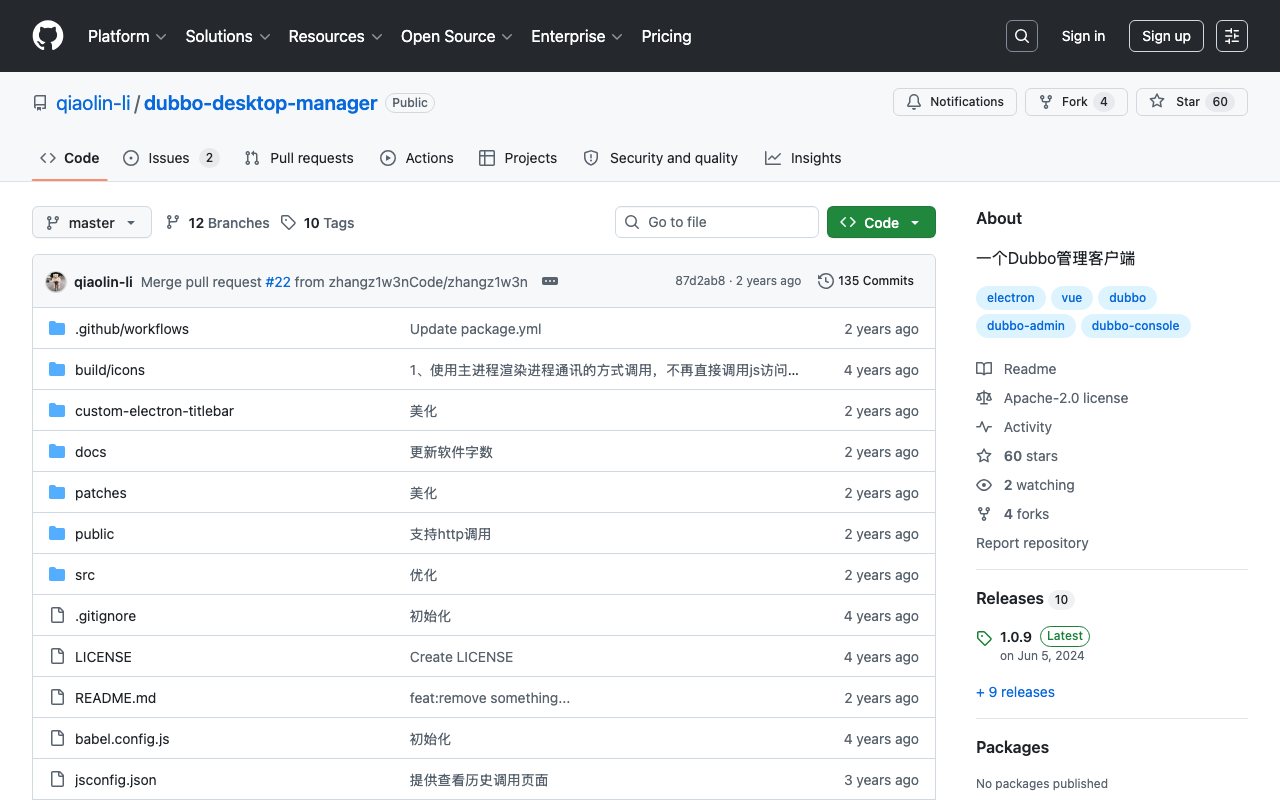Click the Notifications button
This screenshot has height=800, width=1280.
pos(955,102)
